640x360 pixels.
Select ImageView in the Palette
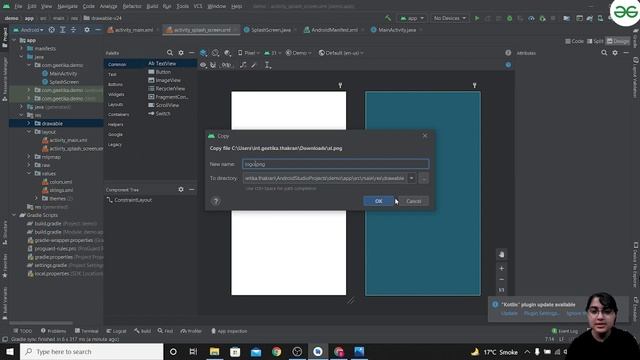tap(164, 80)
